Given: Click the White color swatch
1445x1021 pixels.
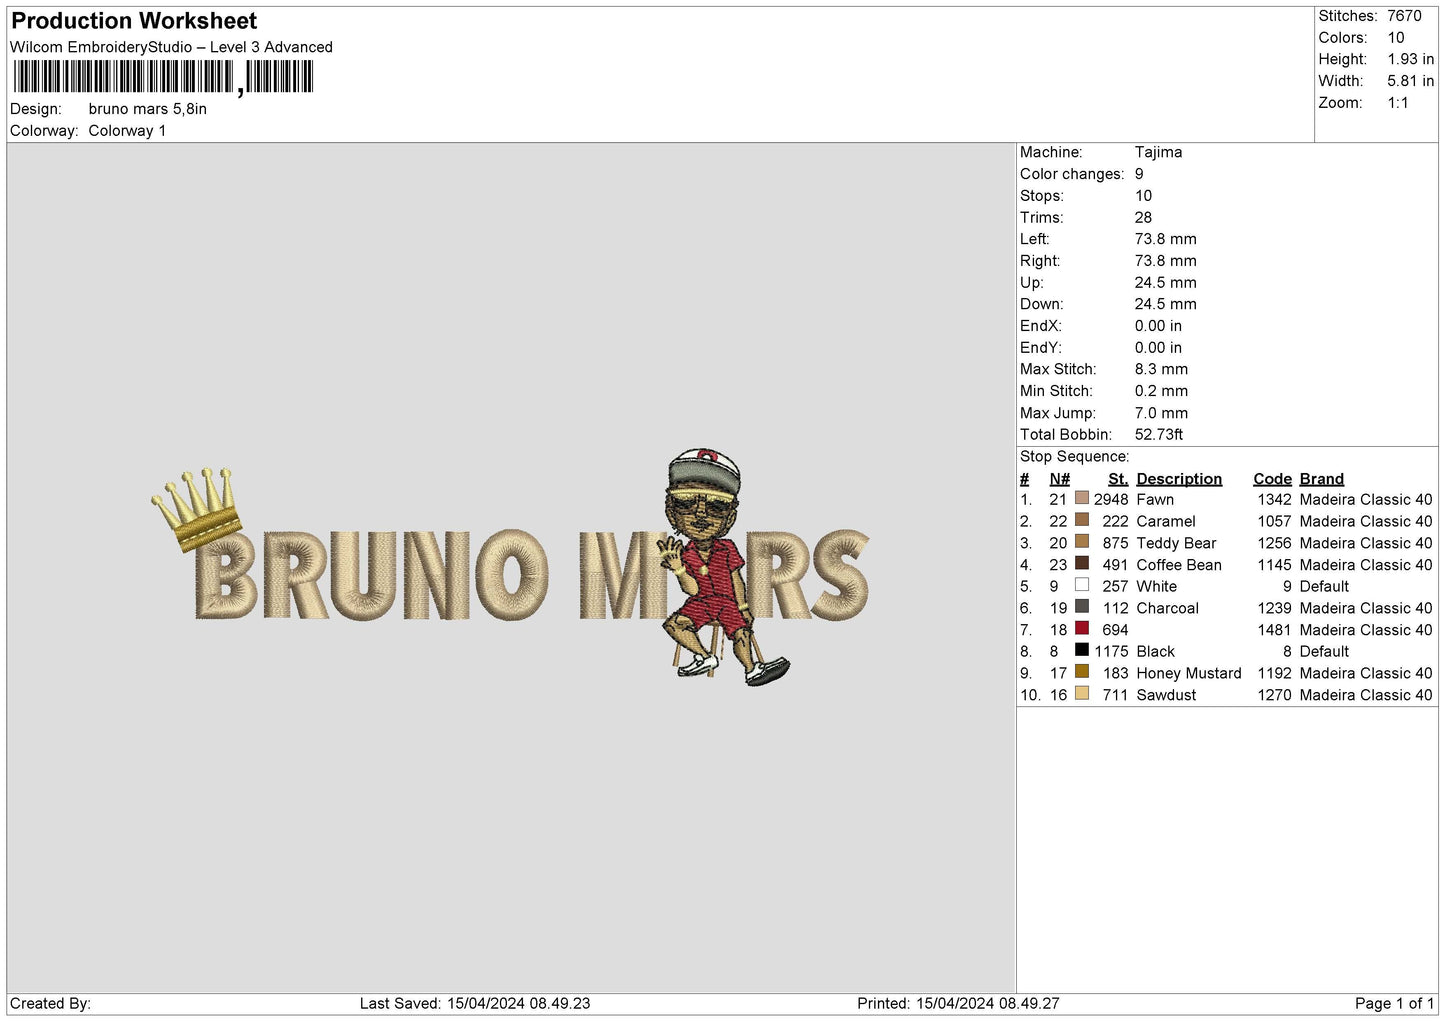Looking at the screenshot, I should (1081, 585).
